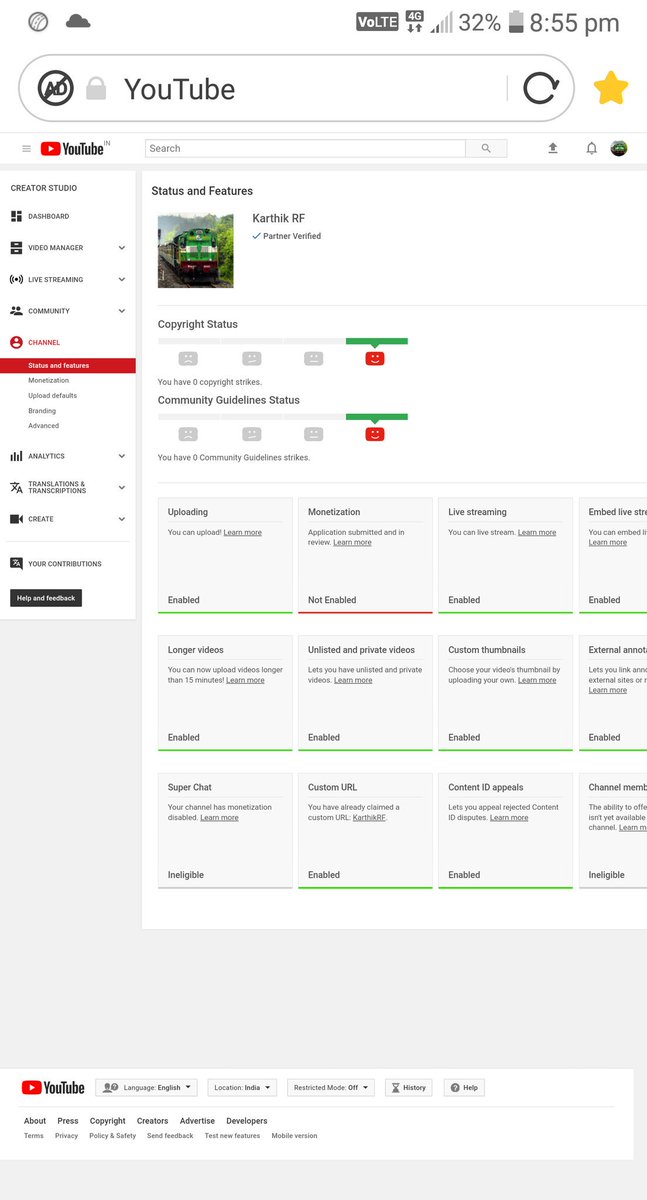Viewport: 647px width, 1200px height.
Task: Expand Translations & Transcriptions section
Action: 122,487
